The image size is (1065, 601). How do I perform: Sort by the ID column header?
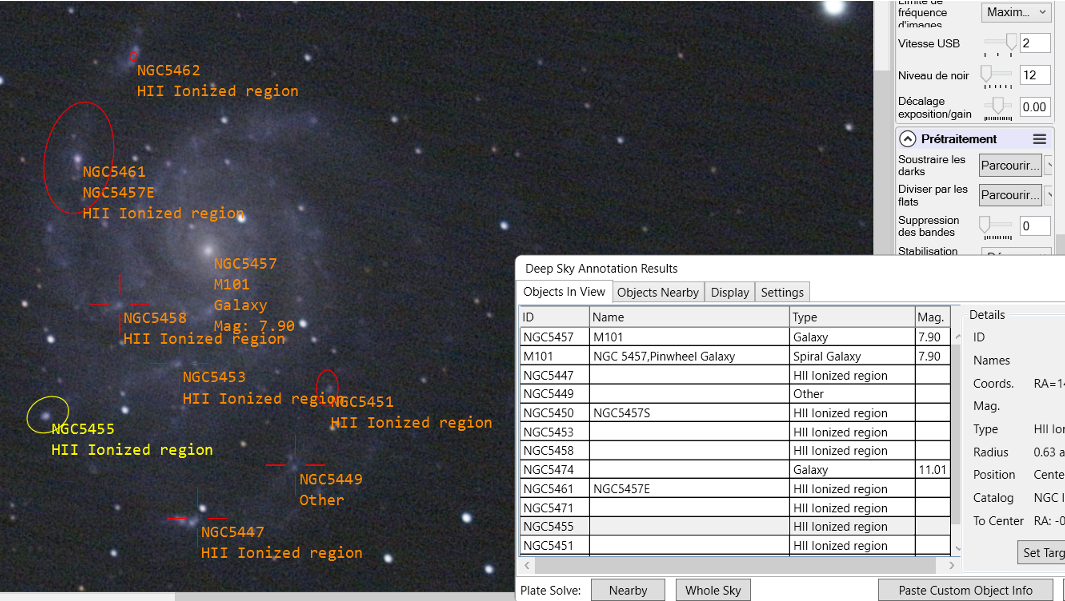coord(554,317)
